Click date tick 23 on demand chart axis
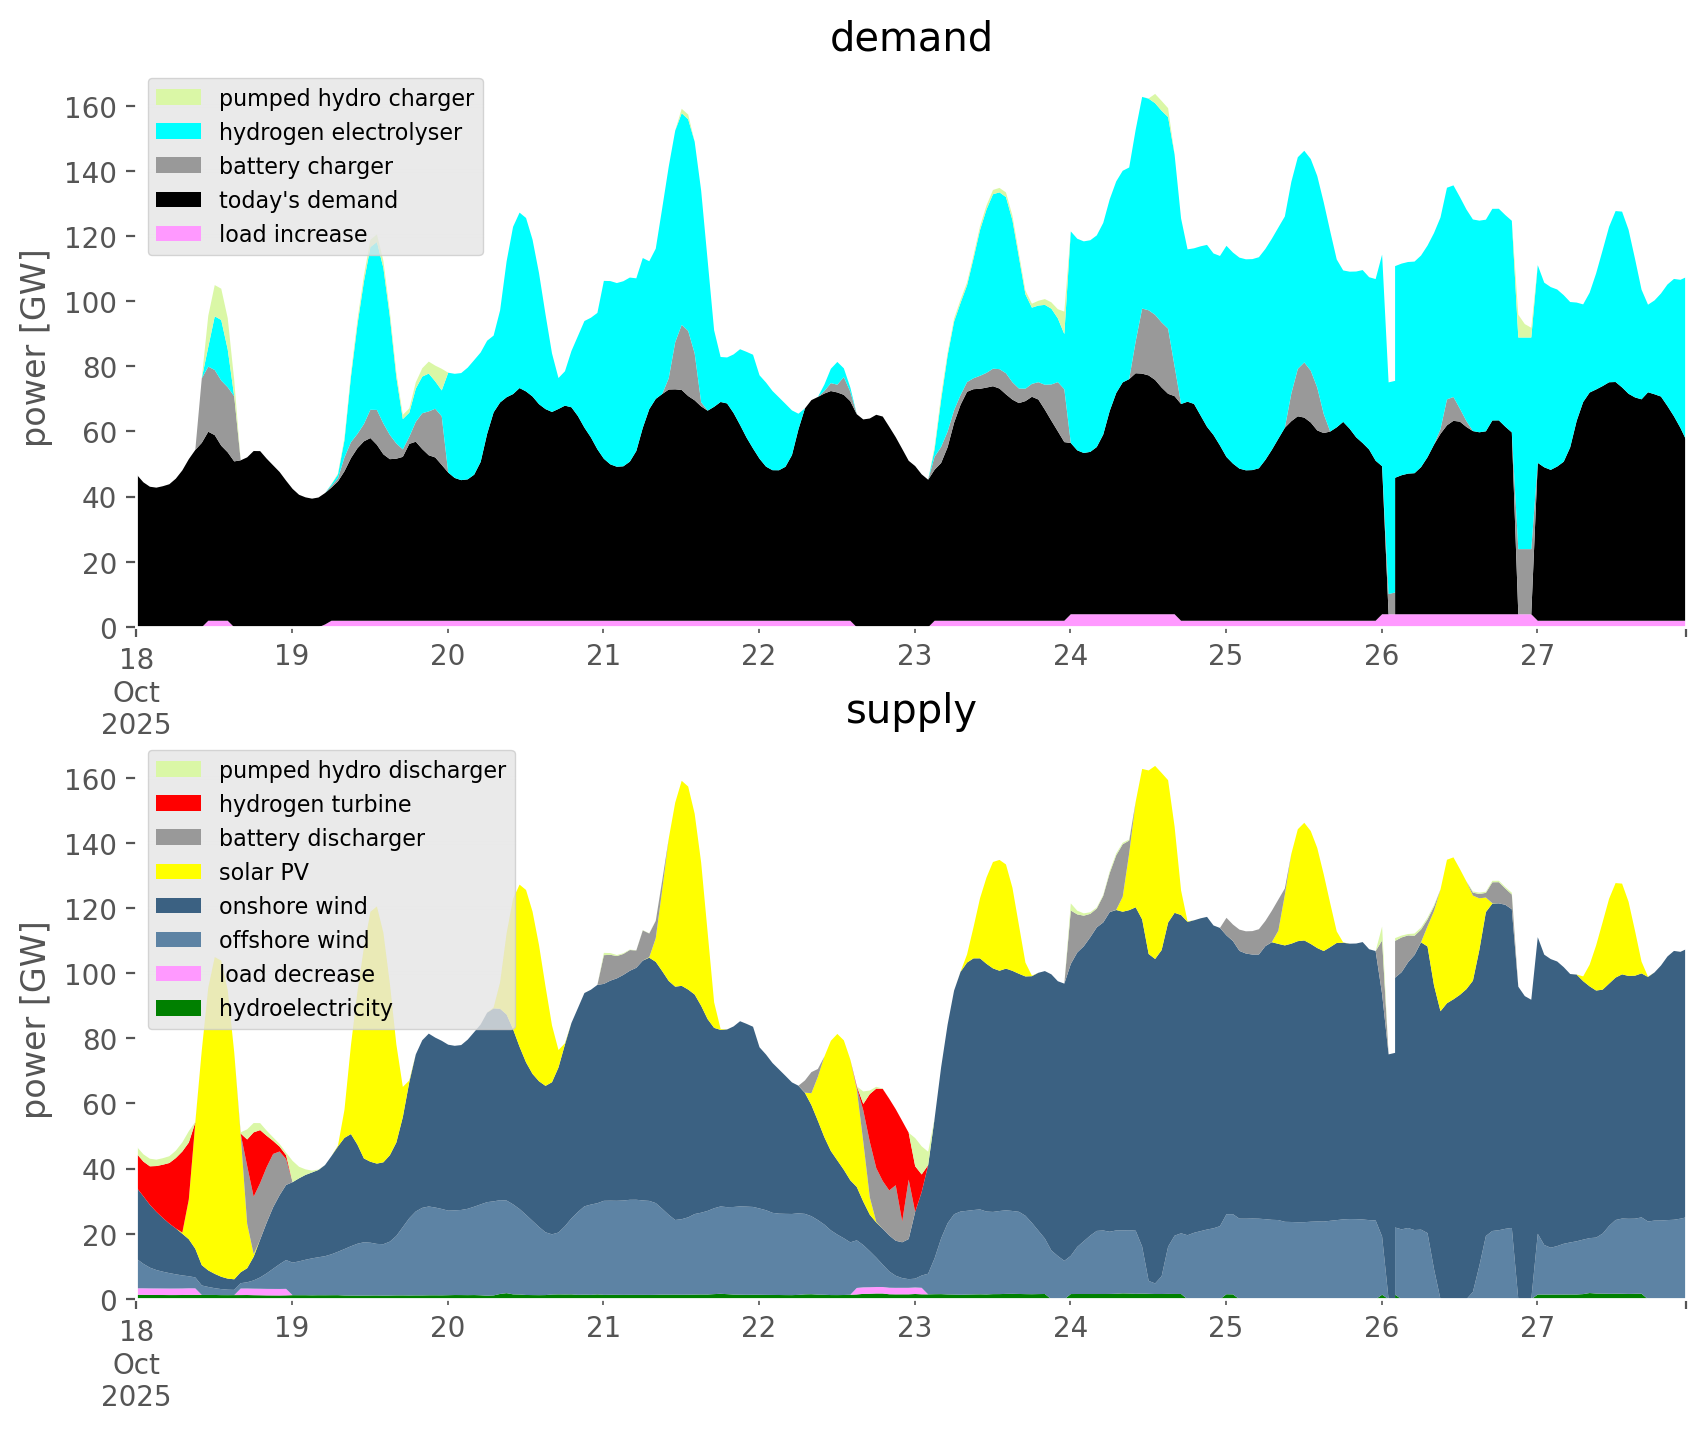The image size is (1706, 1431). (914, 656)
